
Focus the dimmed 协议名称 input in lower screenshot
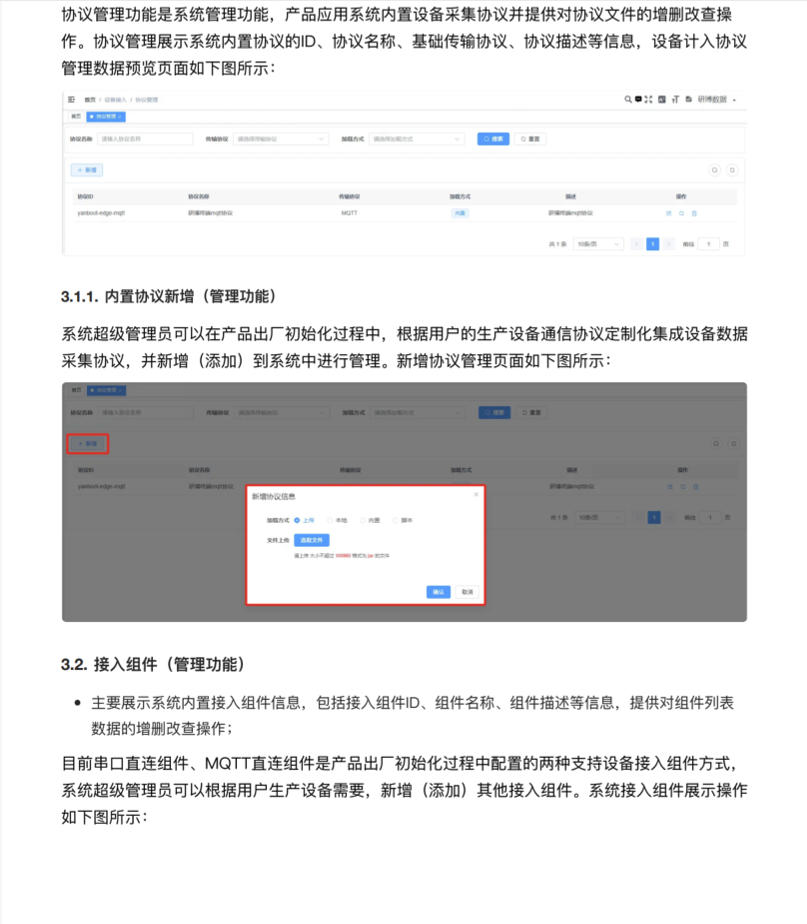[146, 412]
